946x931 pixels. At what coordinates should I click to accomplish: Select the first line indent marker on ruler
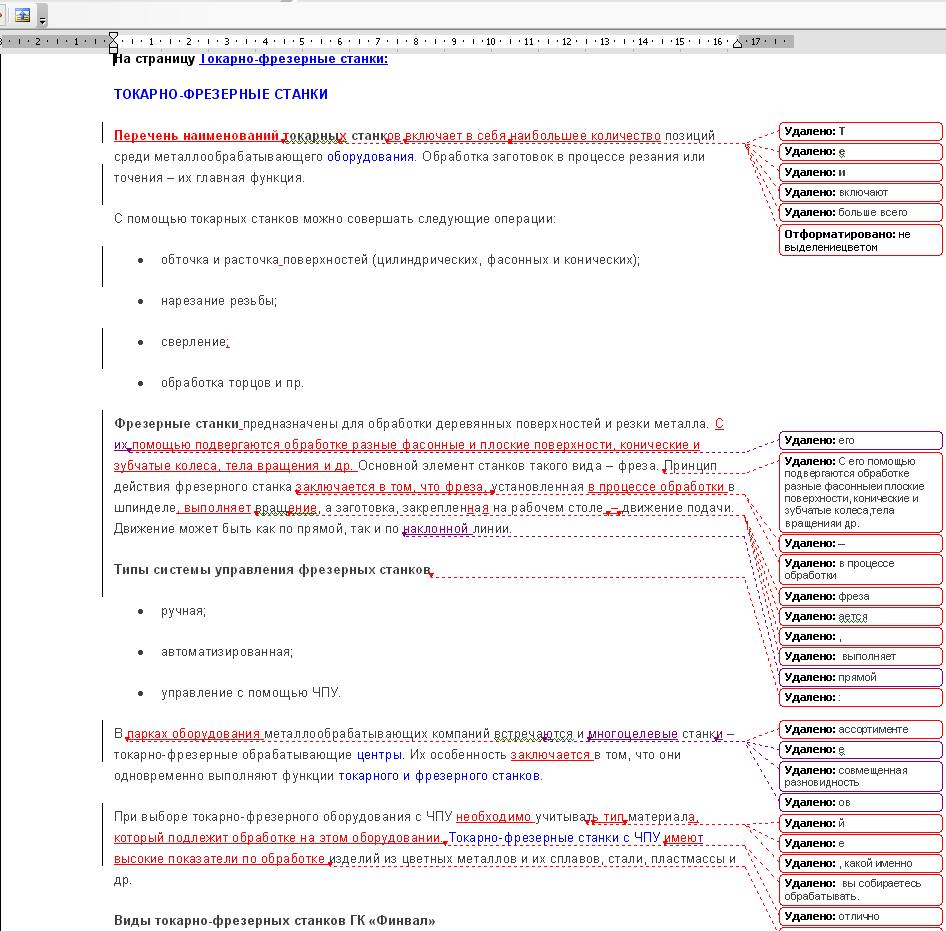coord(113,36)
